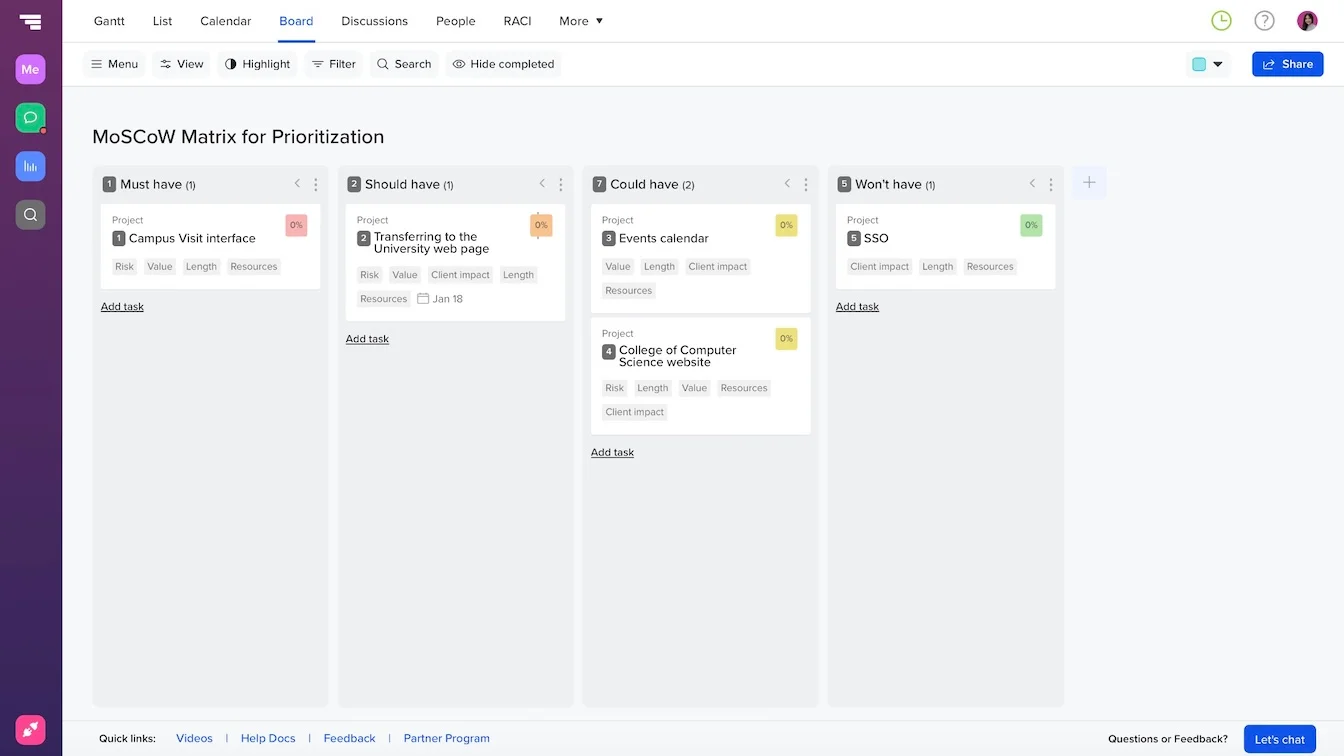The image size is (1344, 756).
Task: Open the Partner Program link
Action: [446, 738]
